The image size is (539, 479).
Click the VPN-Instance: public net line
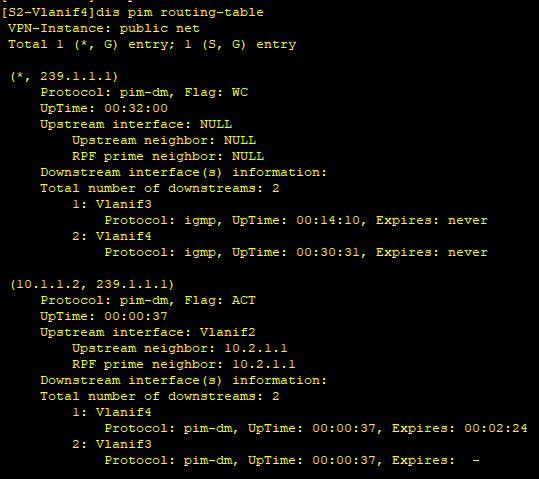tap(103, 29)
